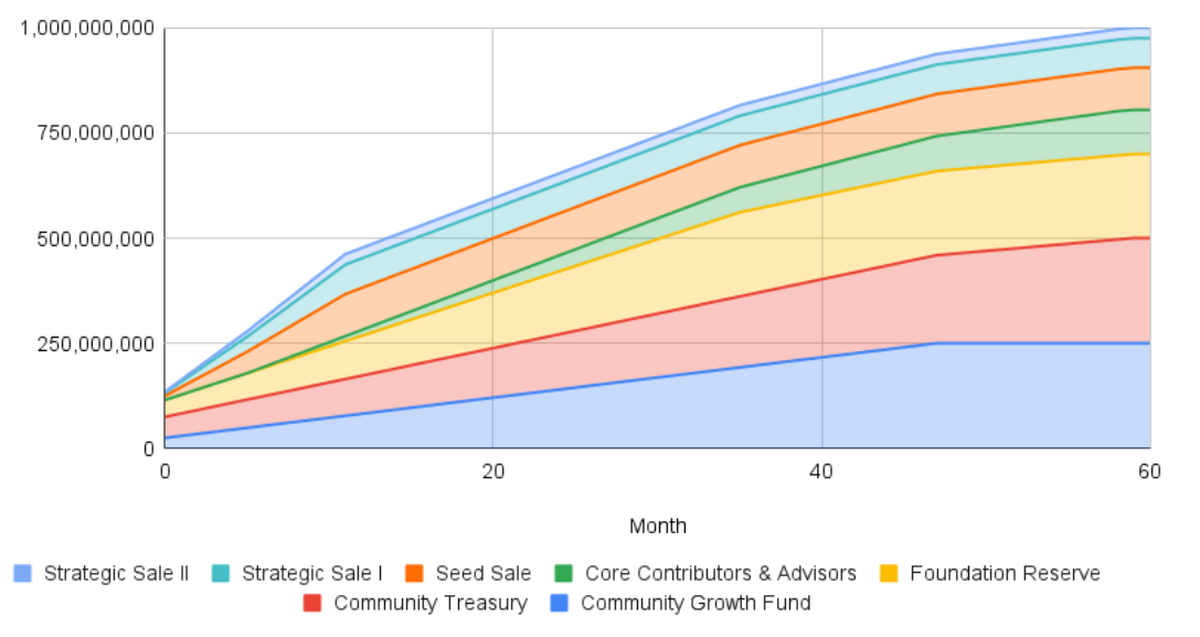The width and height of the screenshot is (1200, 637).
Task: Select the 40 label on the Month axis
Action: [821, 472]
